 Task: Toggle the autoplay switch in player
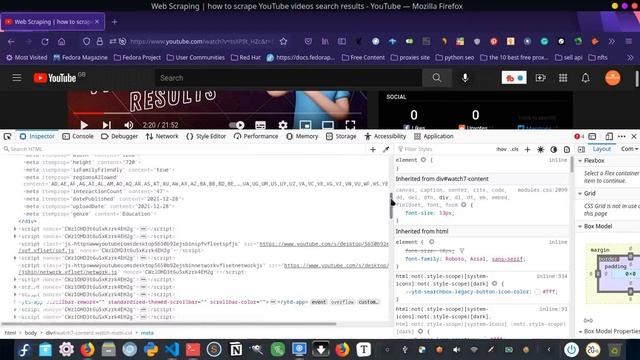tap(237, 125)
